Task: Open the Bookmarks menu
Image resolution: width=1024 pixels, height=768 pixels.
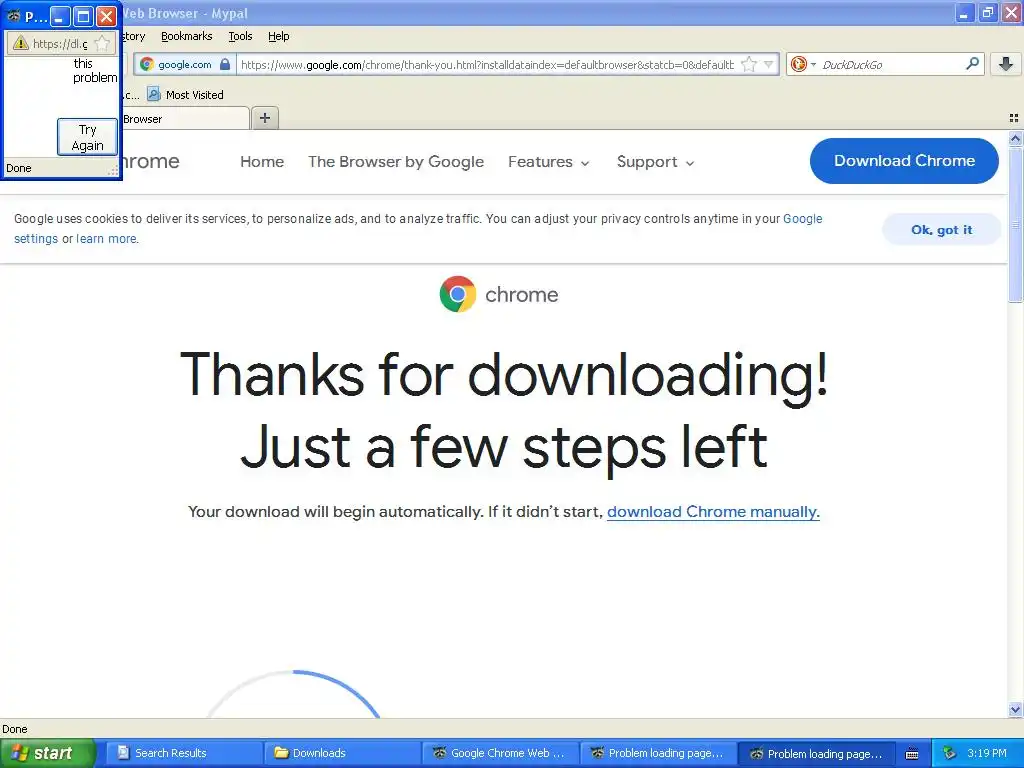Action: [186, 36]
